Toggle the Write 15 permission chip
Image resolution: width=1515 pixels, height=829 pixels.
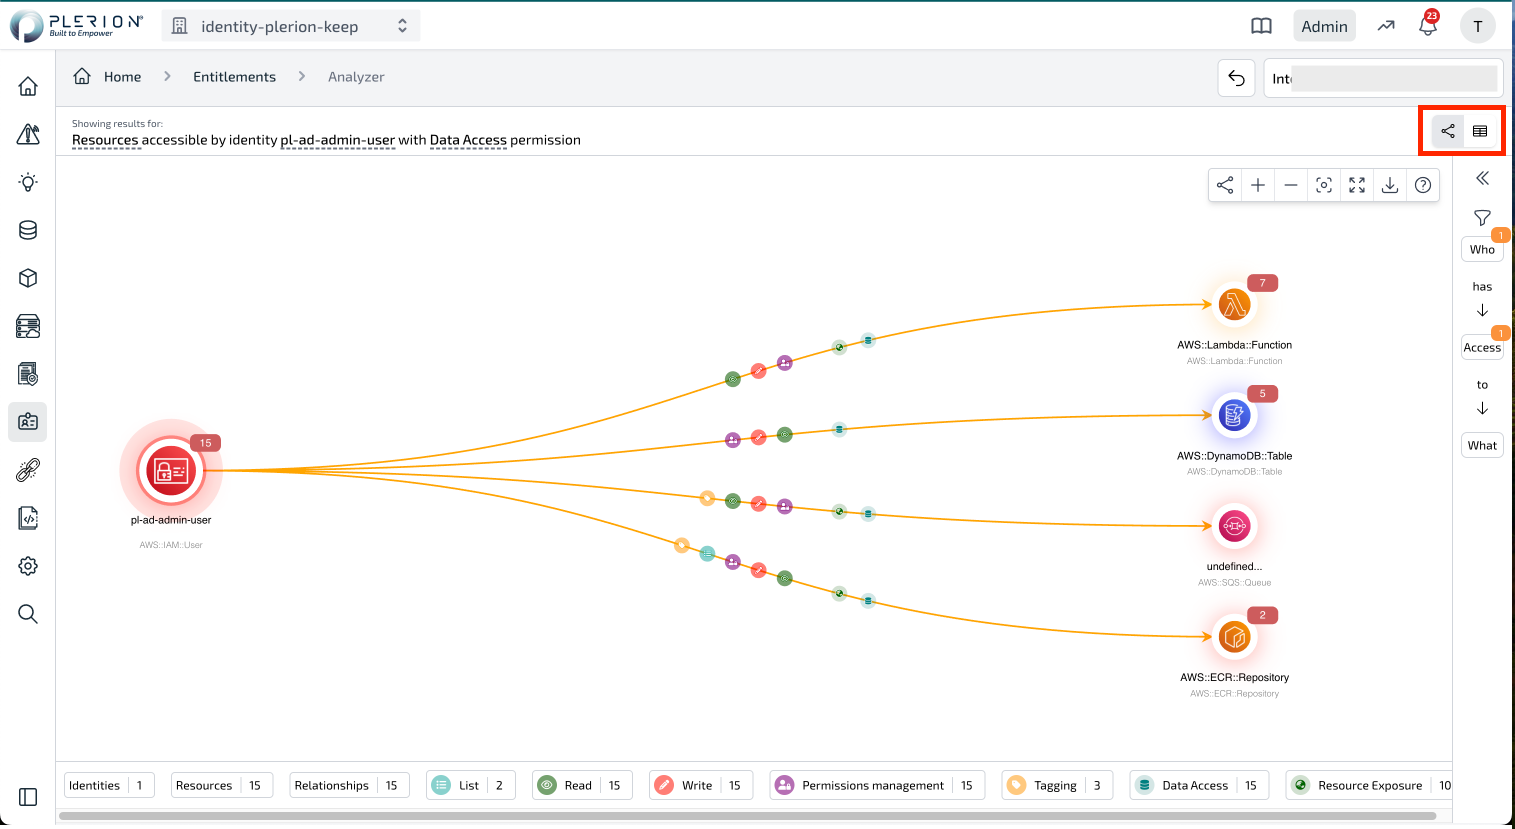coord(701,785)
